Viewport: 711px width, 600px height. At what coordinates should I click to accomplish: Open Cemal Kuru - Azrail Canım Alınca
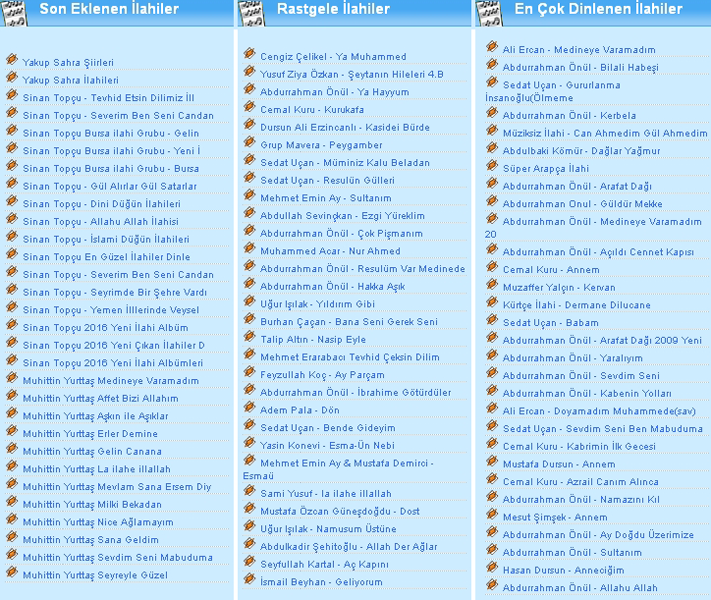(x=580, y=482)
